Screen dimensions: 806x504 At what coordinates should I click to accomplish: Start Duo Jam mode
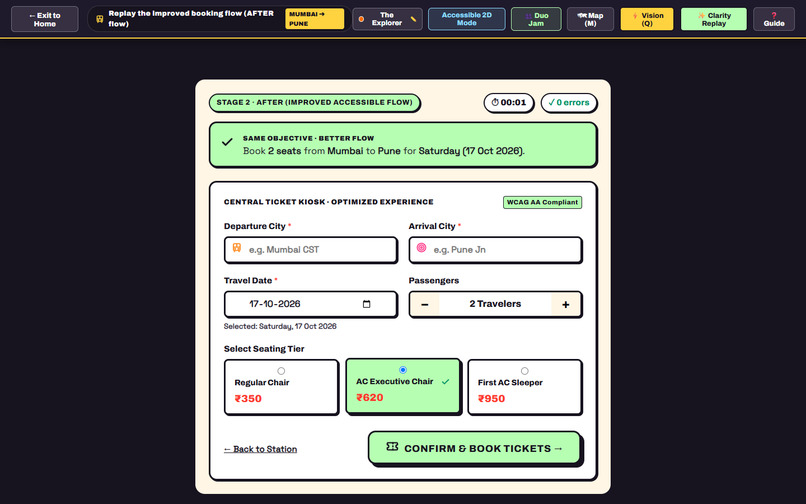pos(536,19)
